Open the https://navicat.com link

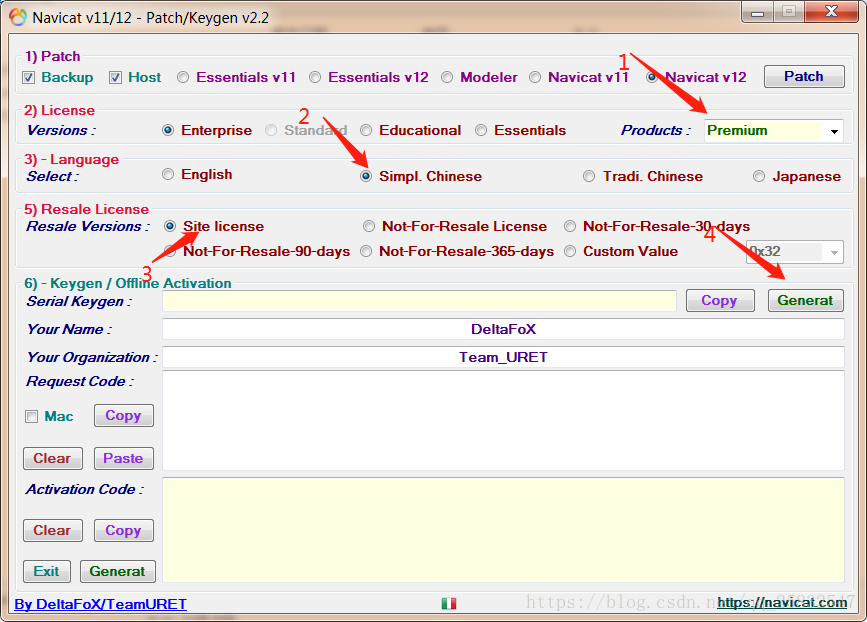[782, 603]
